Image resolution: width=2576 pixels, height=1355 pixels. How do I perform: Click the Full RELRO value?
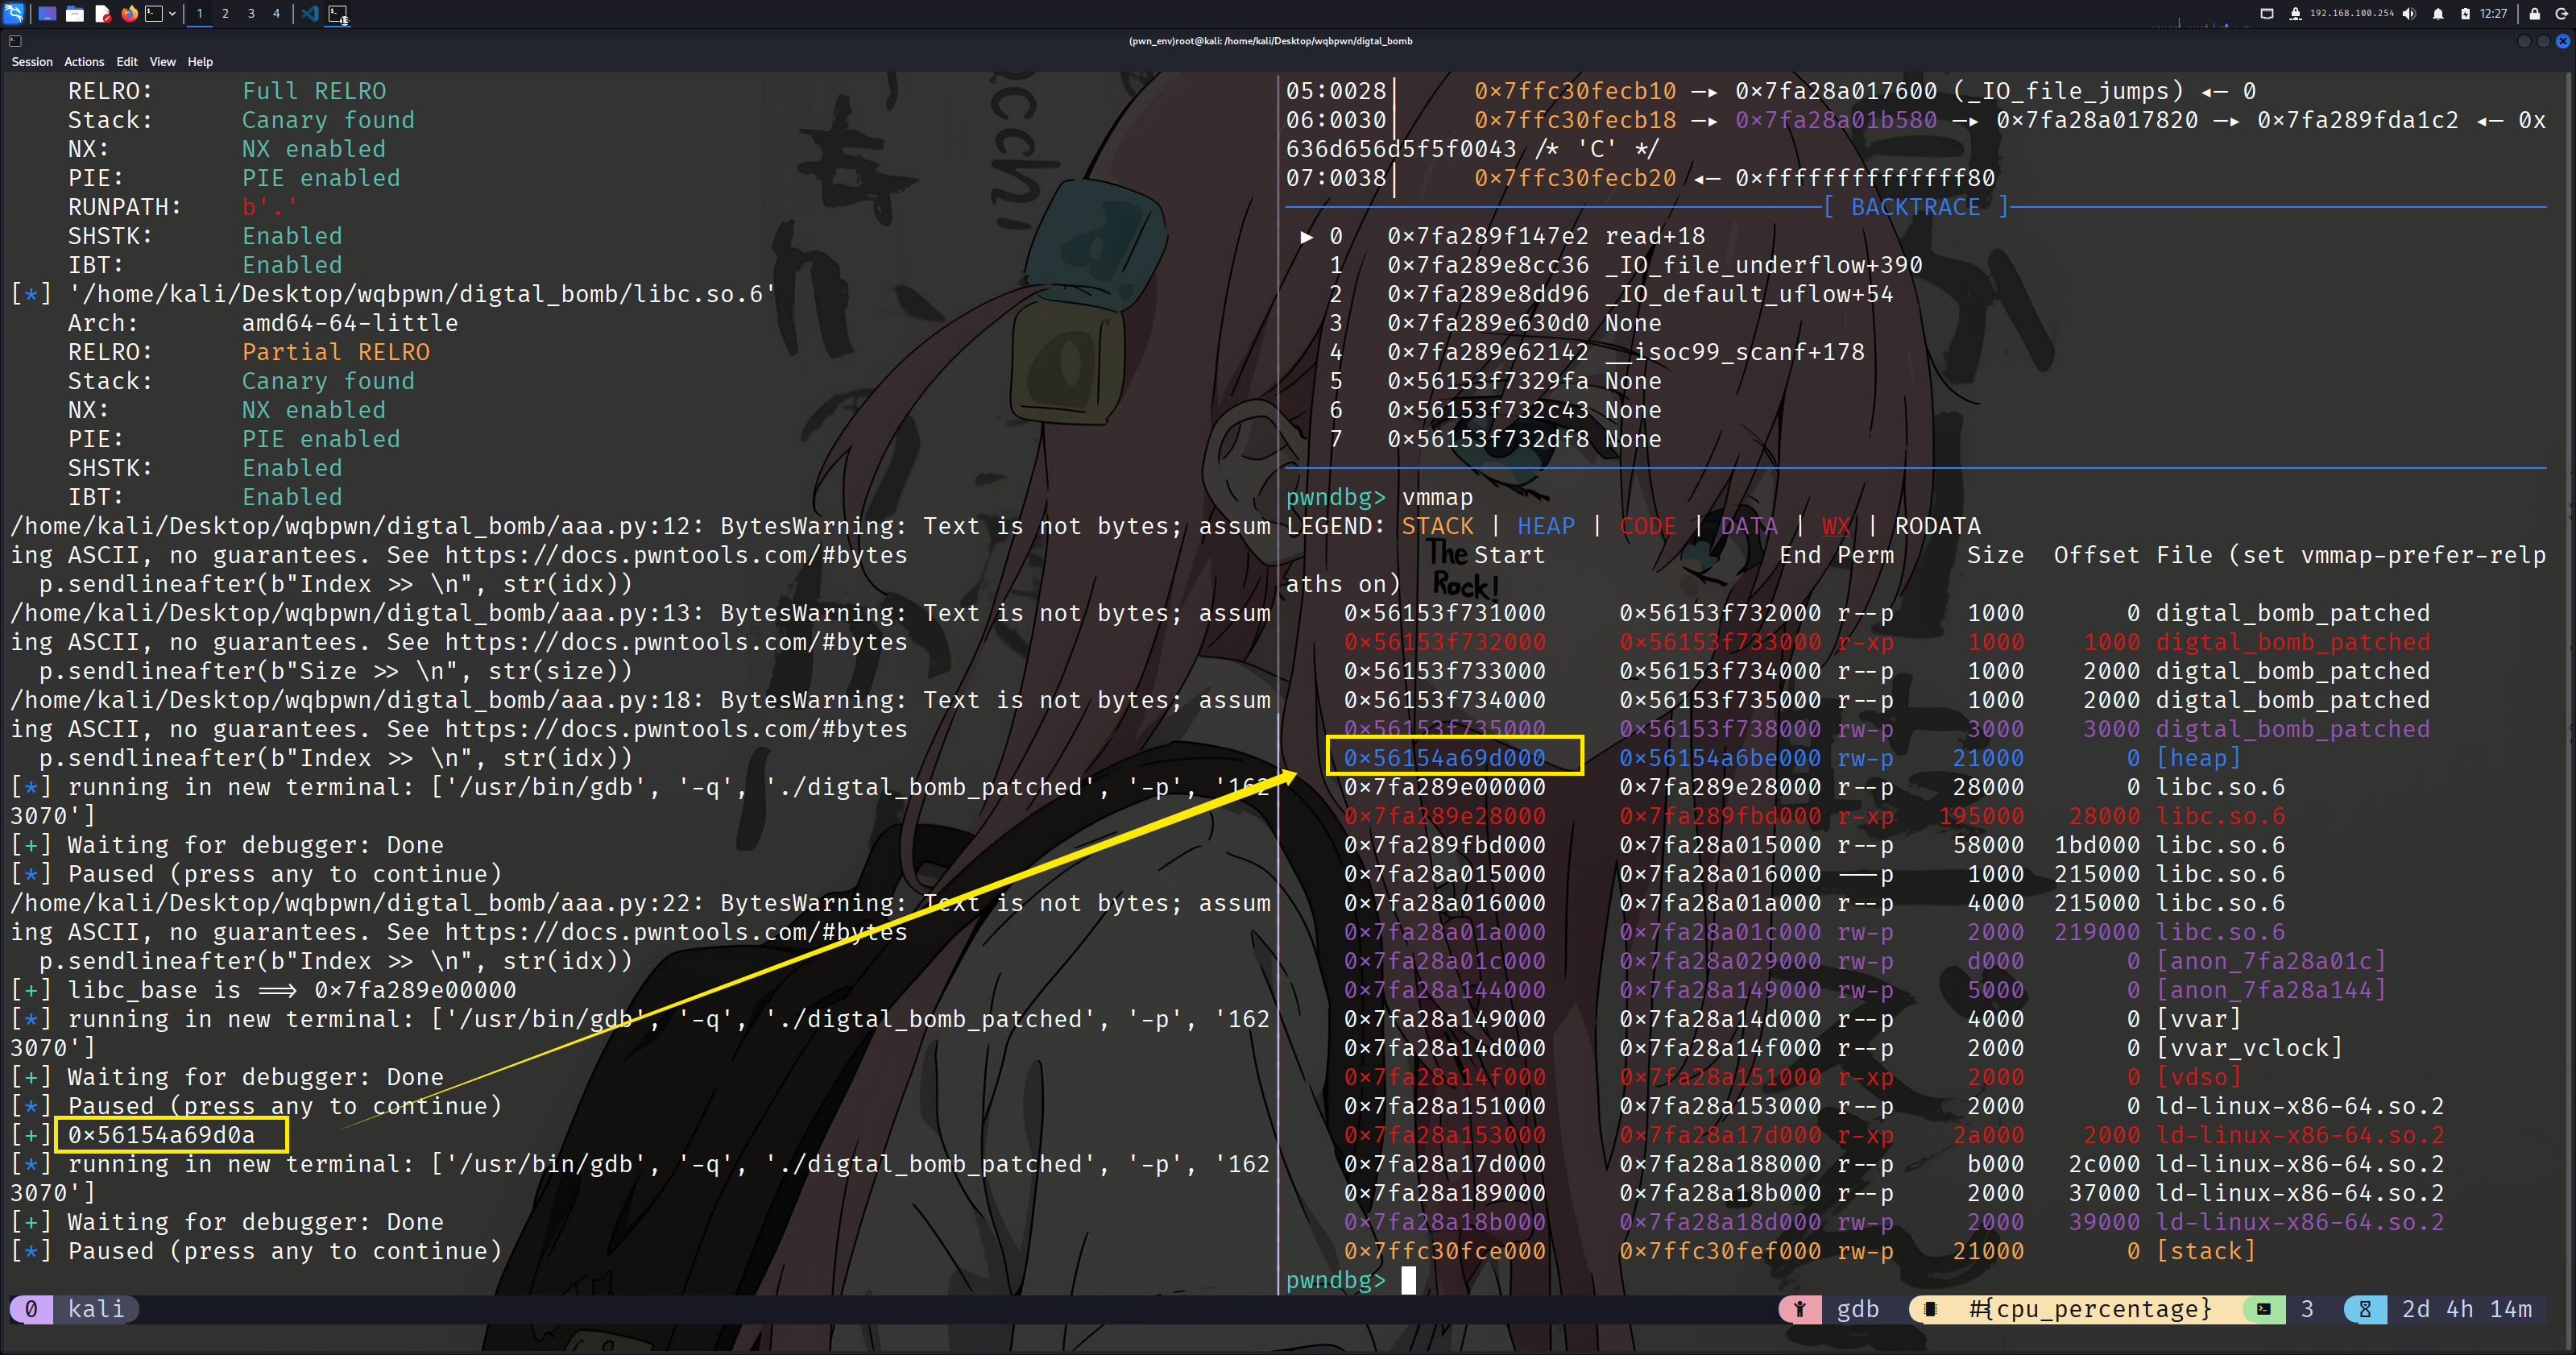click(314, 91)
